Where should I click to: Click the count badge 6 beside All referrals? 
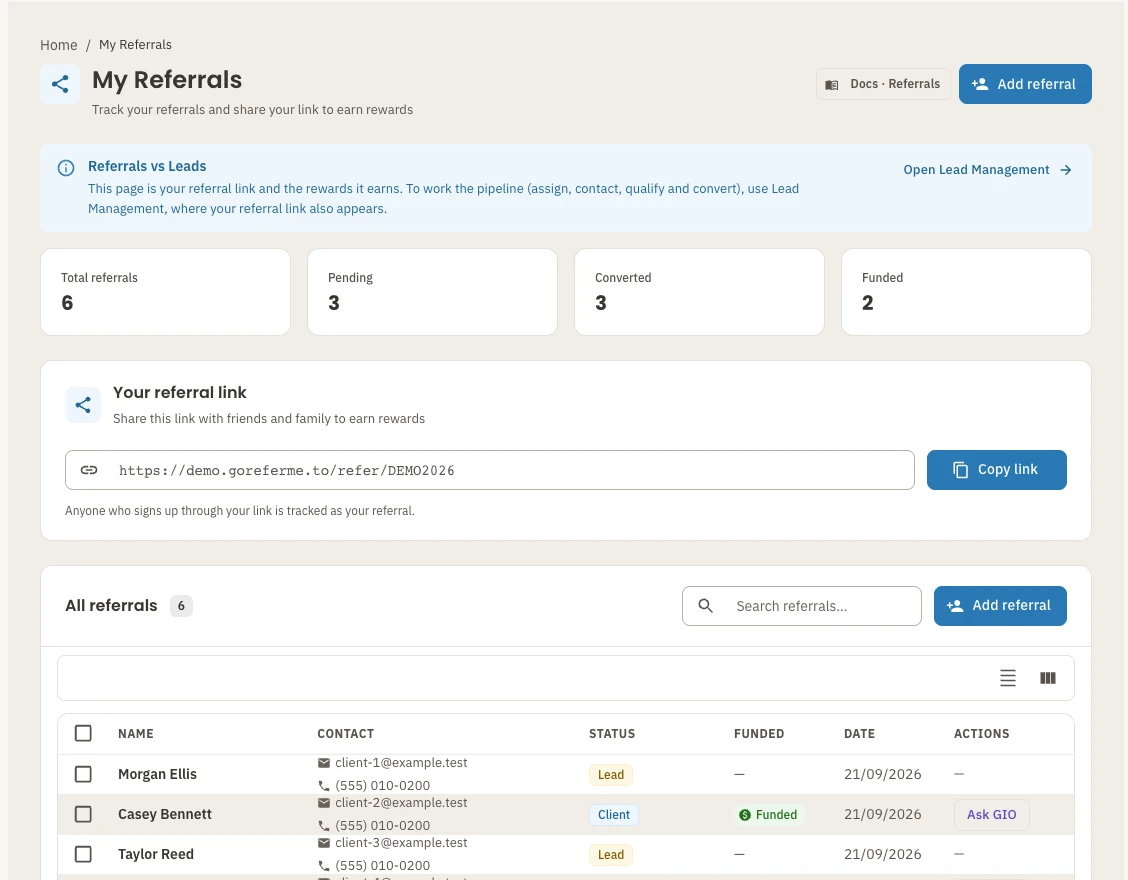click(x=181, y=606)
